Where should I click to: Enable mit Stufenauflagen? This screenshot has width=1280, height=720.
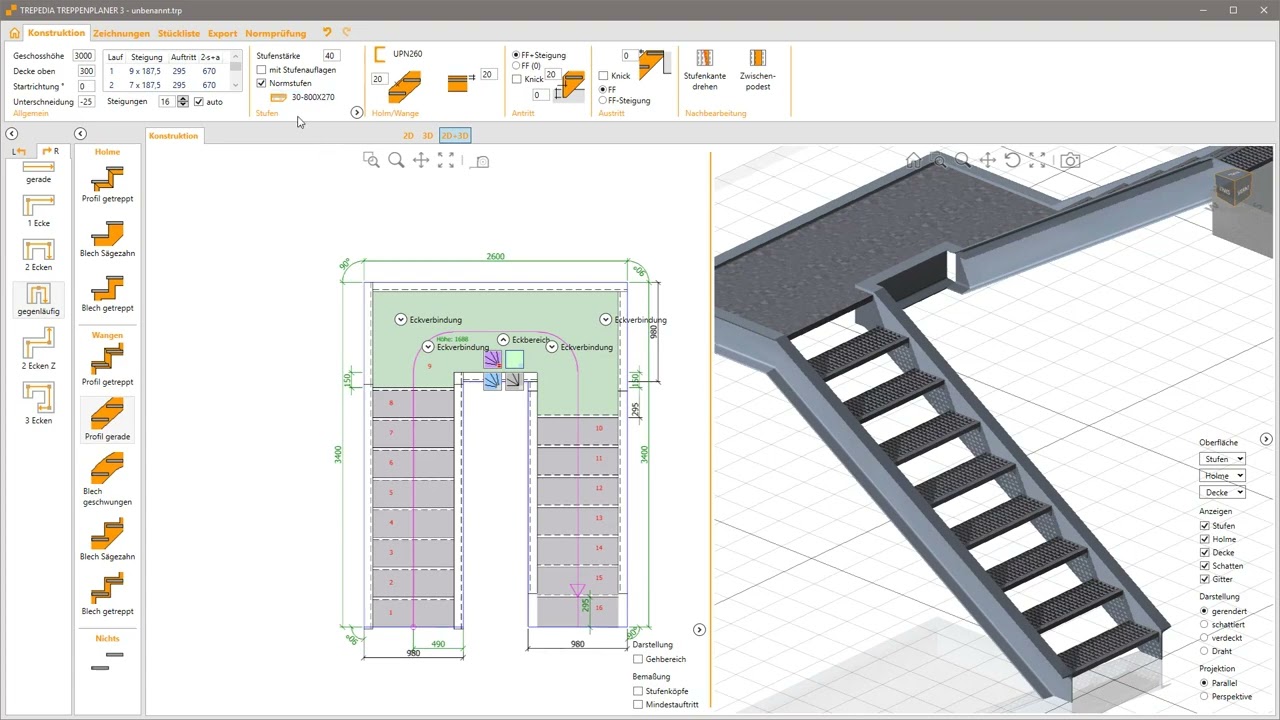(262, 70)
